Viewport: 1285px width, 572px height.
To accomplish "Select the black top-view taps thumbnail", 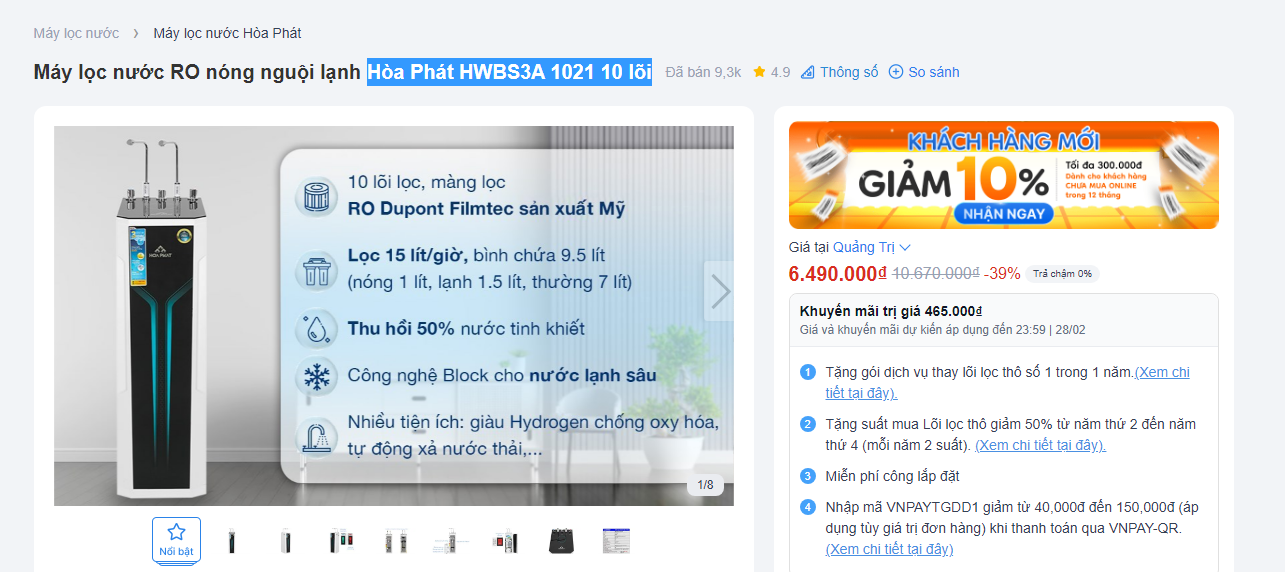I will click(x=561, y=541).
